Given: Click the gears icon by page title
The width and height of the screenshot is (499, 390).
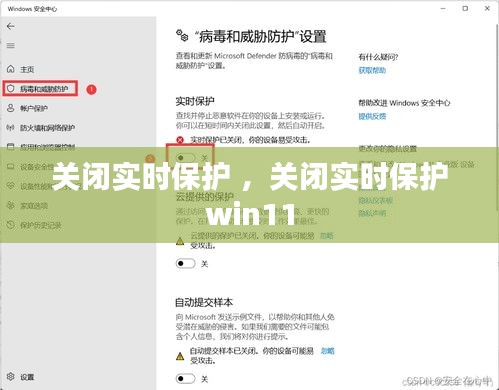Looking at the screenshot, I should click(x=182, y=36).
